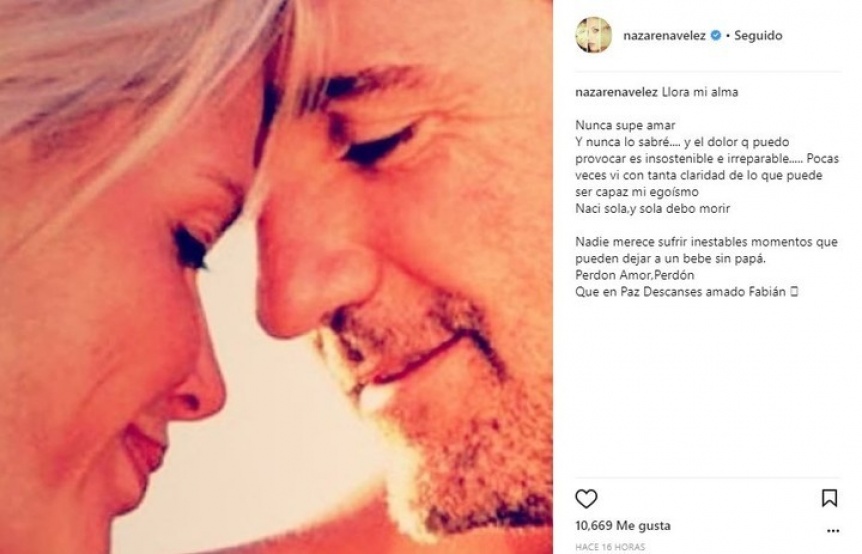Select the caption text Llora mi alma
This screenshot has height=554, width=862.
pos(700,92)
